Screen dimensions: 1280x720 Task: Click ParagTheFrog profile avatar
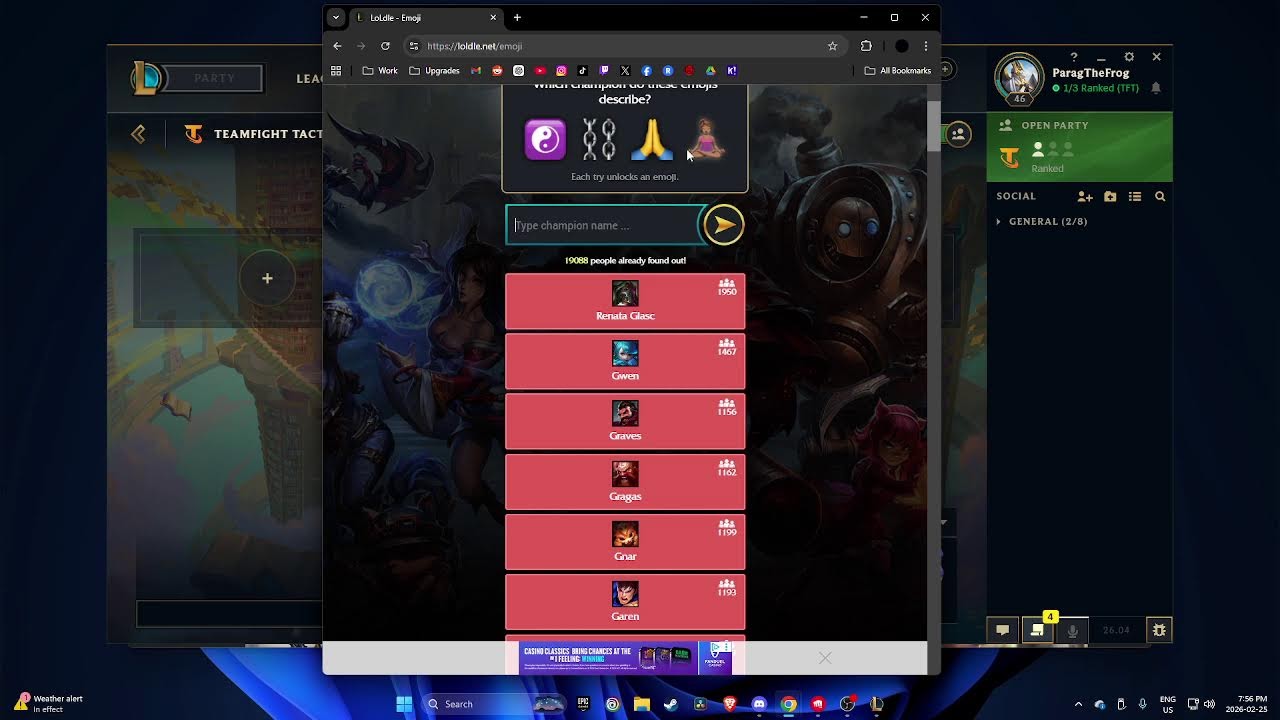(x=1019, y=78)
